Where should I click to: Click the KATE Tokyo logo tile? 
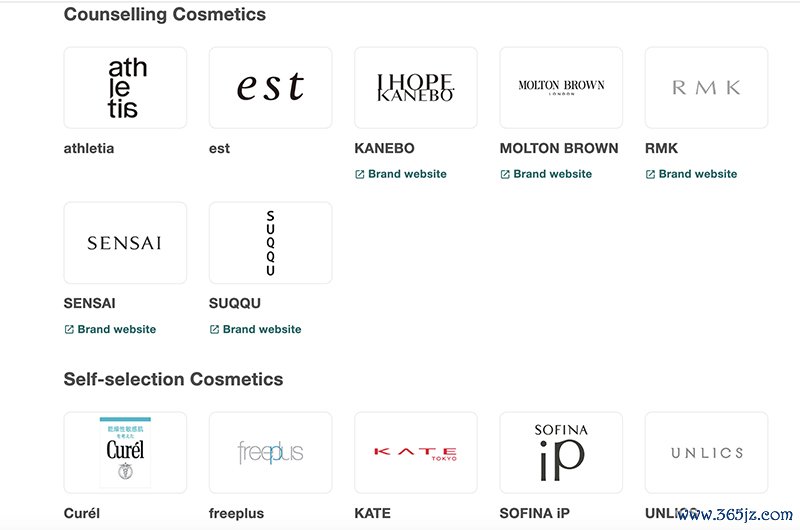click(x=416, y=452)
